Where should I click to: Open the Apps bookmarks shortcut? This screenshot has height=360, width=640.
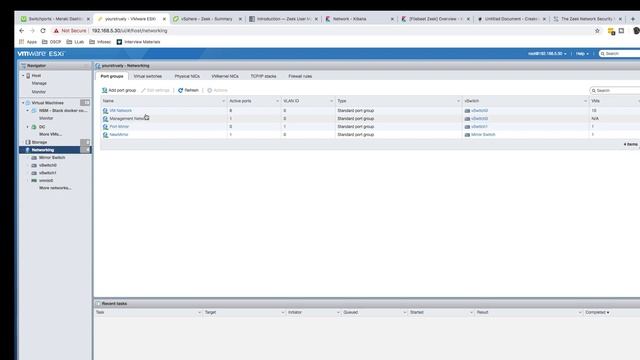[28, 42]
